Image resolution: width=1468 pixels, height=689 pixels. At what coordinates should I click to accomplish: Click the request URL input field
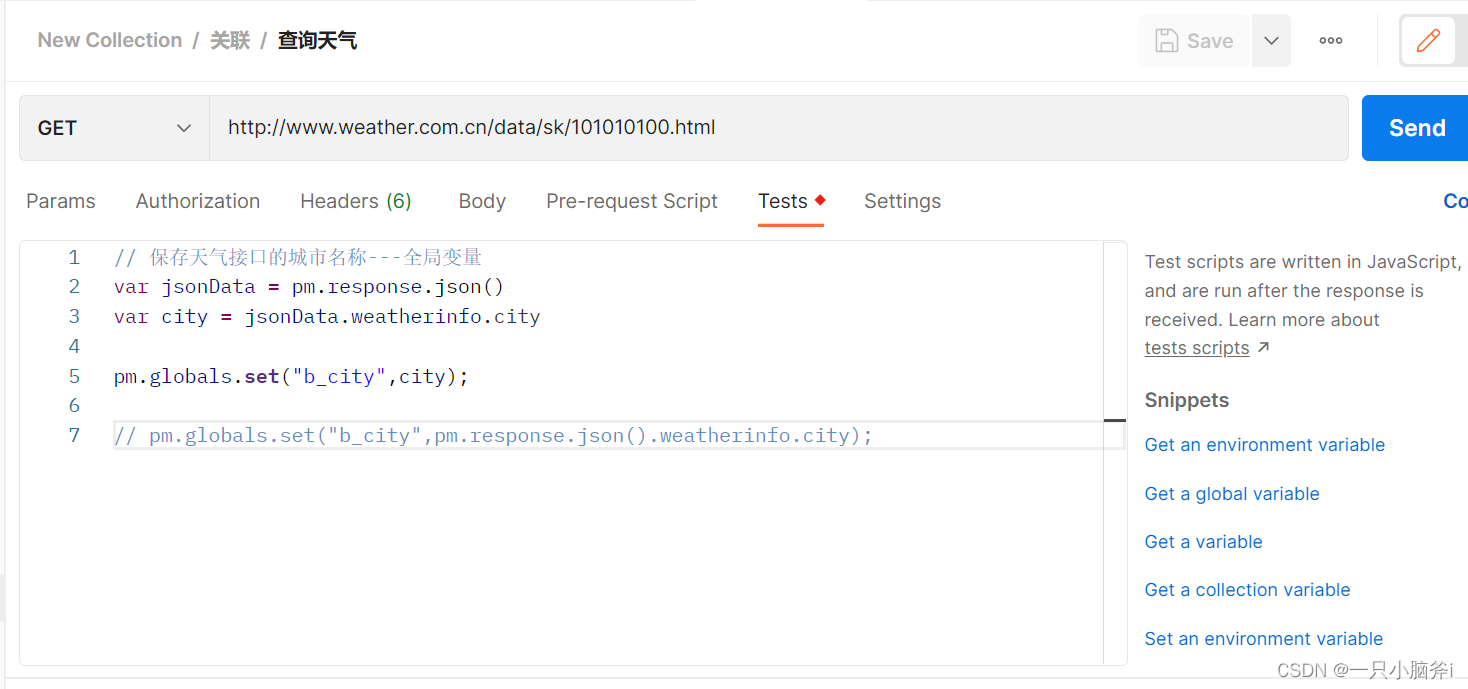coord(778,128)
